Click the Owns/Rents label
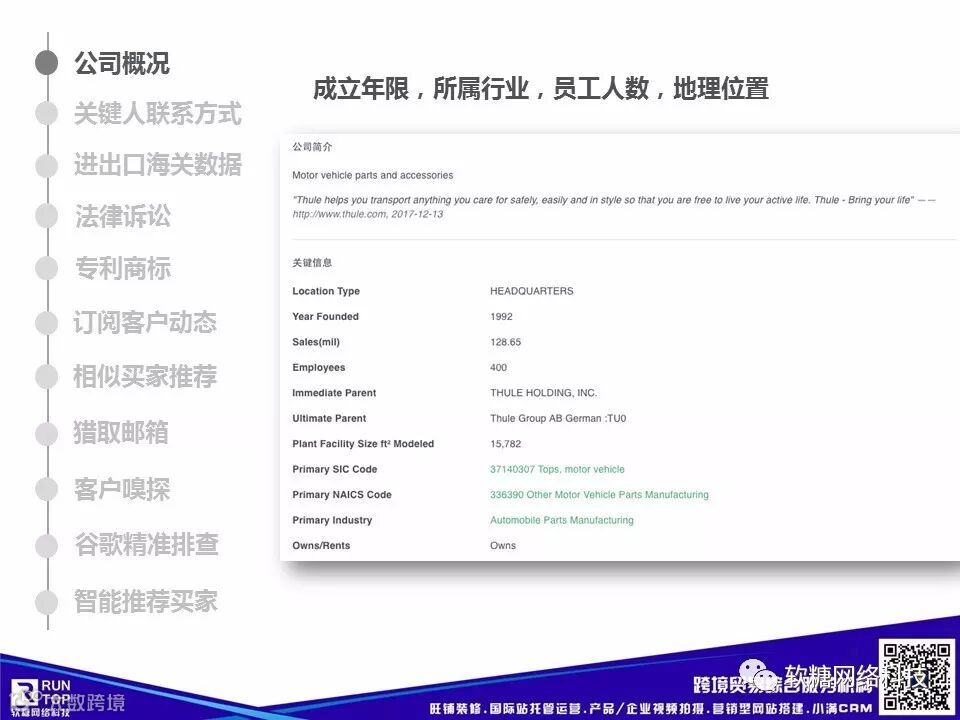This screenshot has width=960, height=720. [x=321, y=546]
